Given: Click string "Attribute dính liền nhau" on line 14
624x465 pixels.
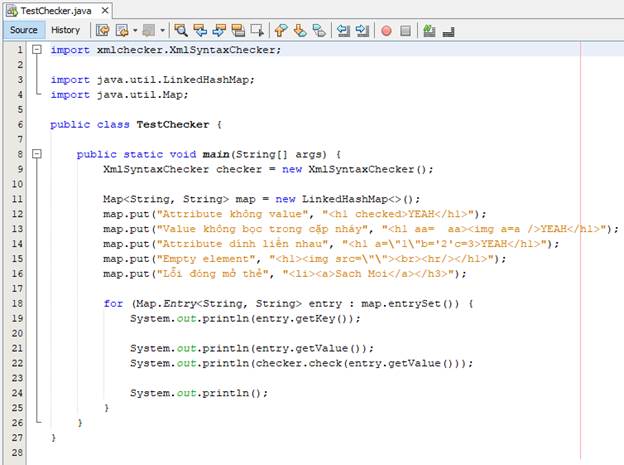Looking at the screenshot, I should pos(242,244).
